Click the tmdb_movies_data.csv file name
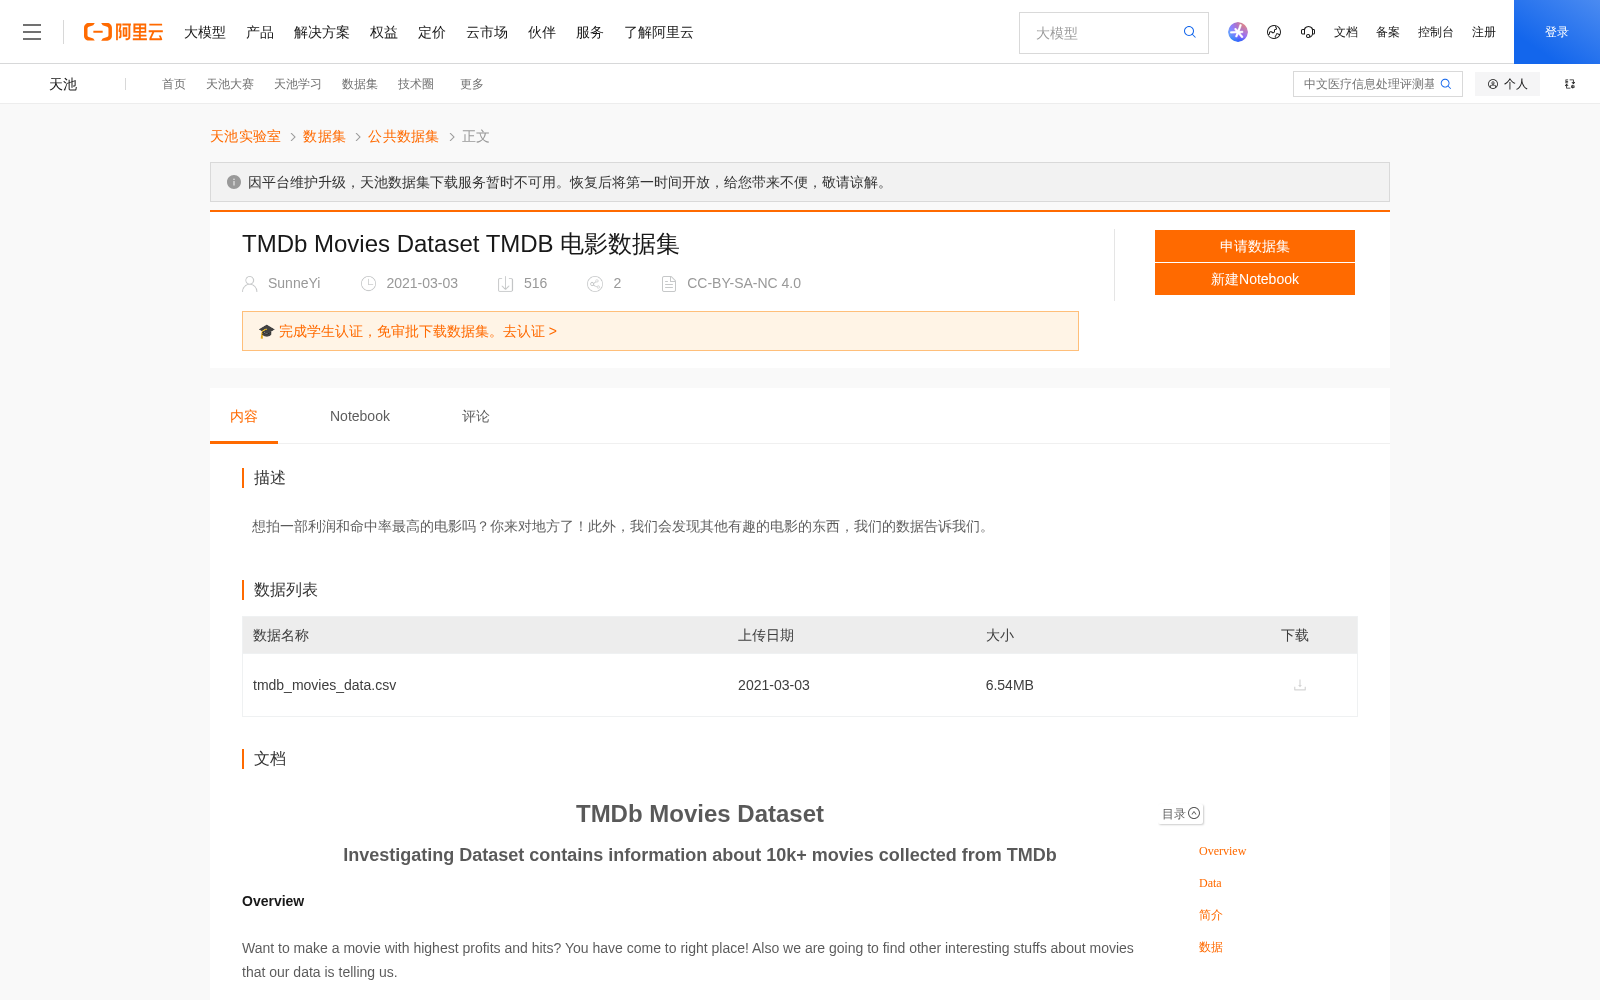Image resolution: width=1600 pixels, height=1000 pixels. (x=324, y=685)
